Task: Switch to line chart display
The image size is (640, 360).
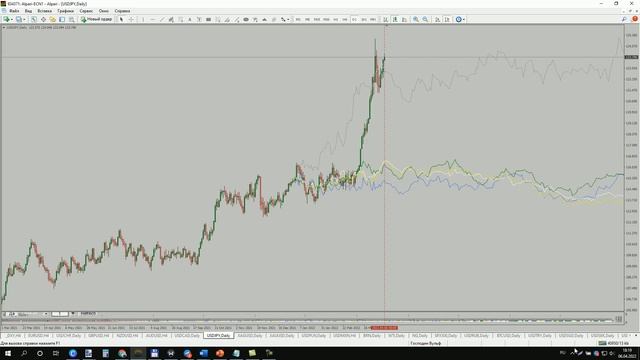Action: point(404,19)
